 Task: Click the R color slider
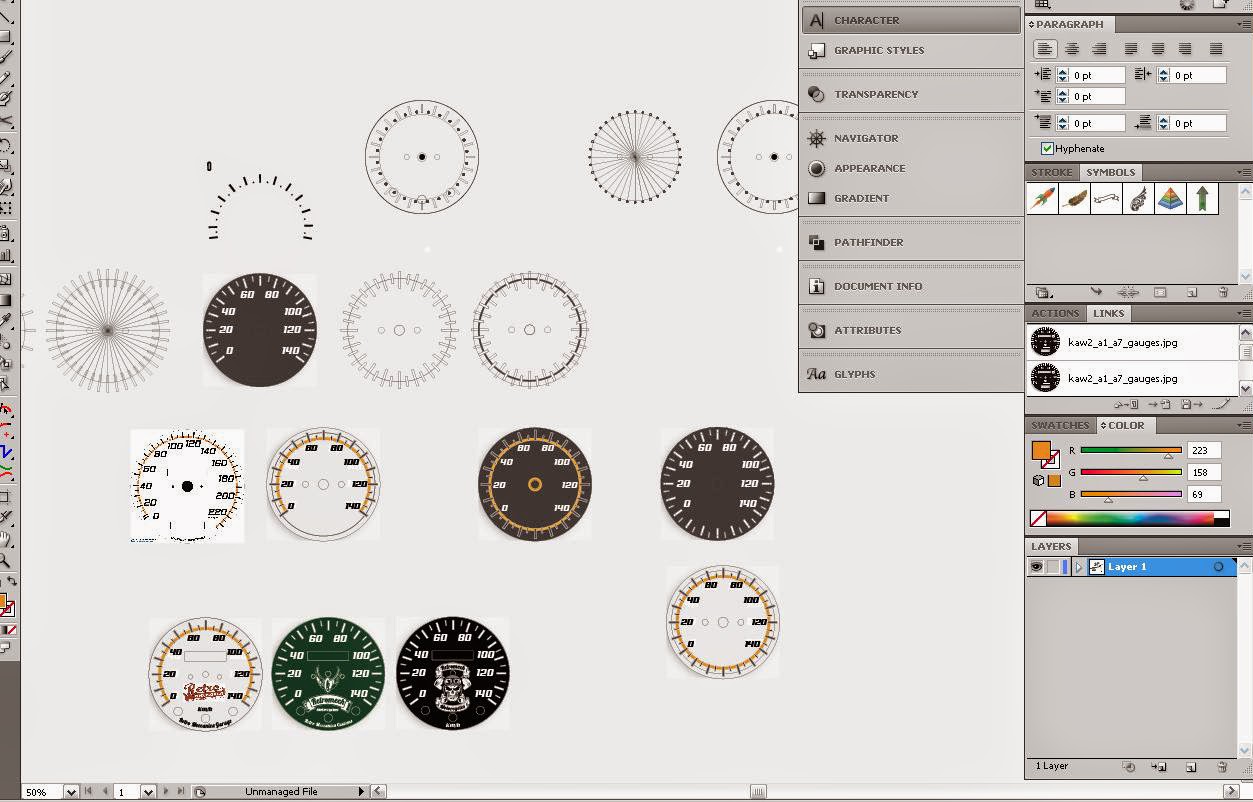tap(1130, 451)
